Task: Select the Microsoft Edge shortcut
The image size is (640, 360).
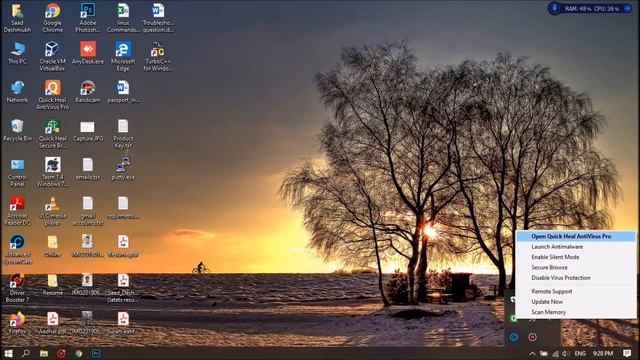Action: [123, 56]
